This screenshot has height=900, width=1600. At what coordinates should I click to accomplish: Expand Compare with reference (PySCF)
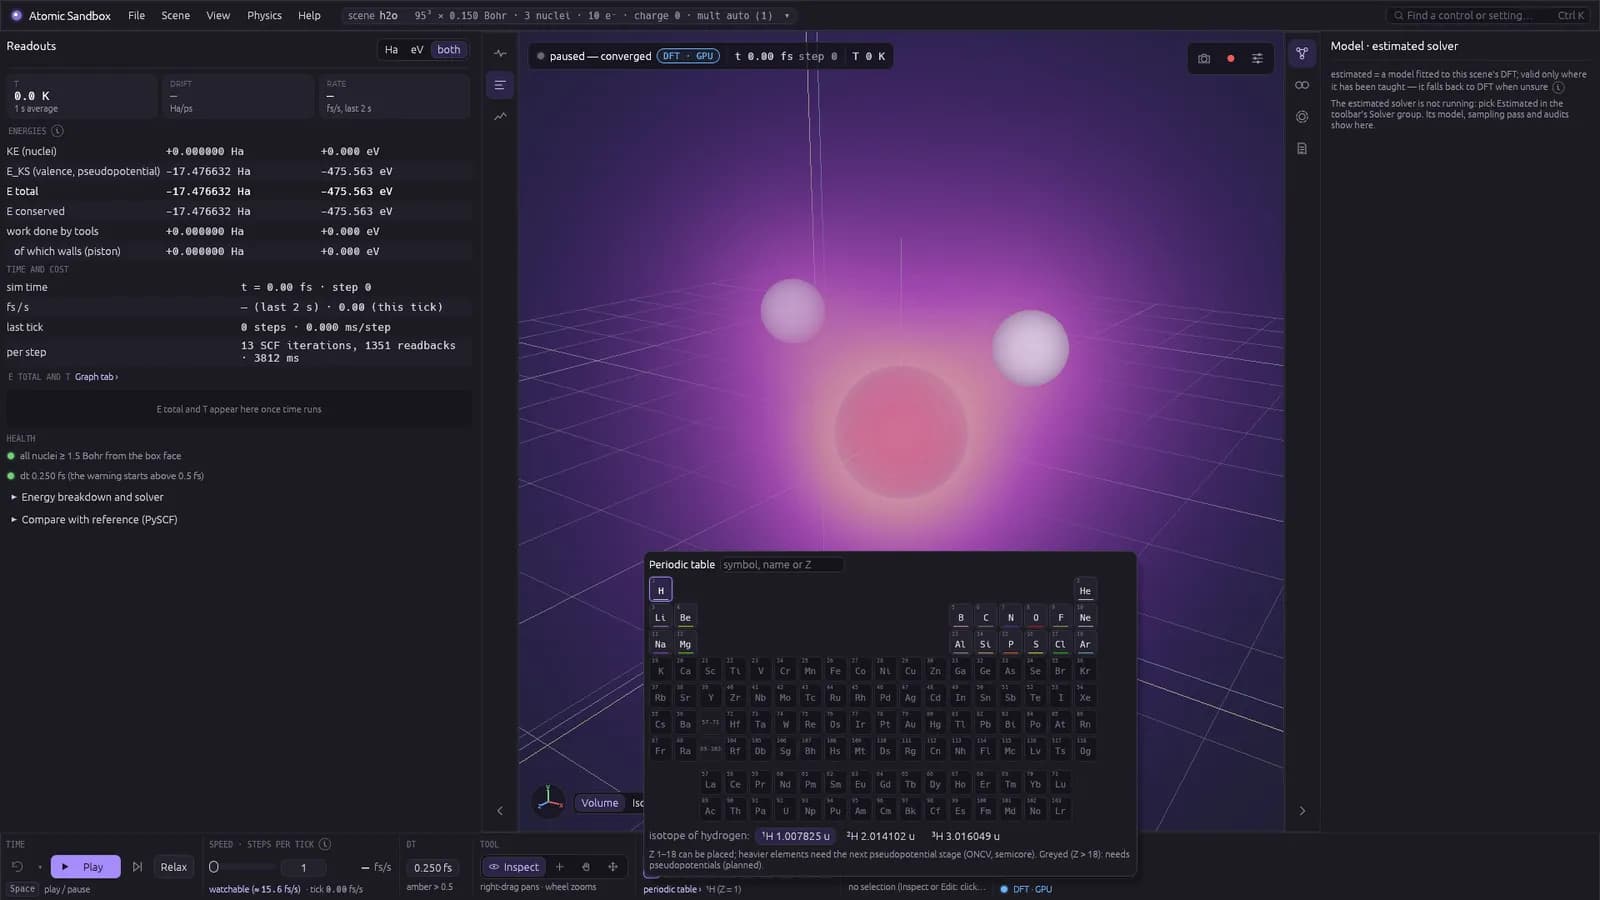tap(99, 520)
